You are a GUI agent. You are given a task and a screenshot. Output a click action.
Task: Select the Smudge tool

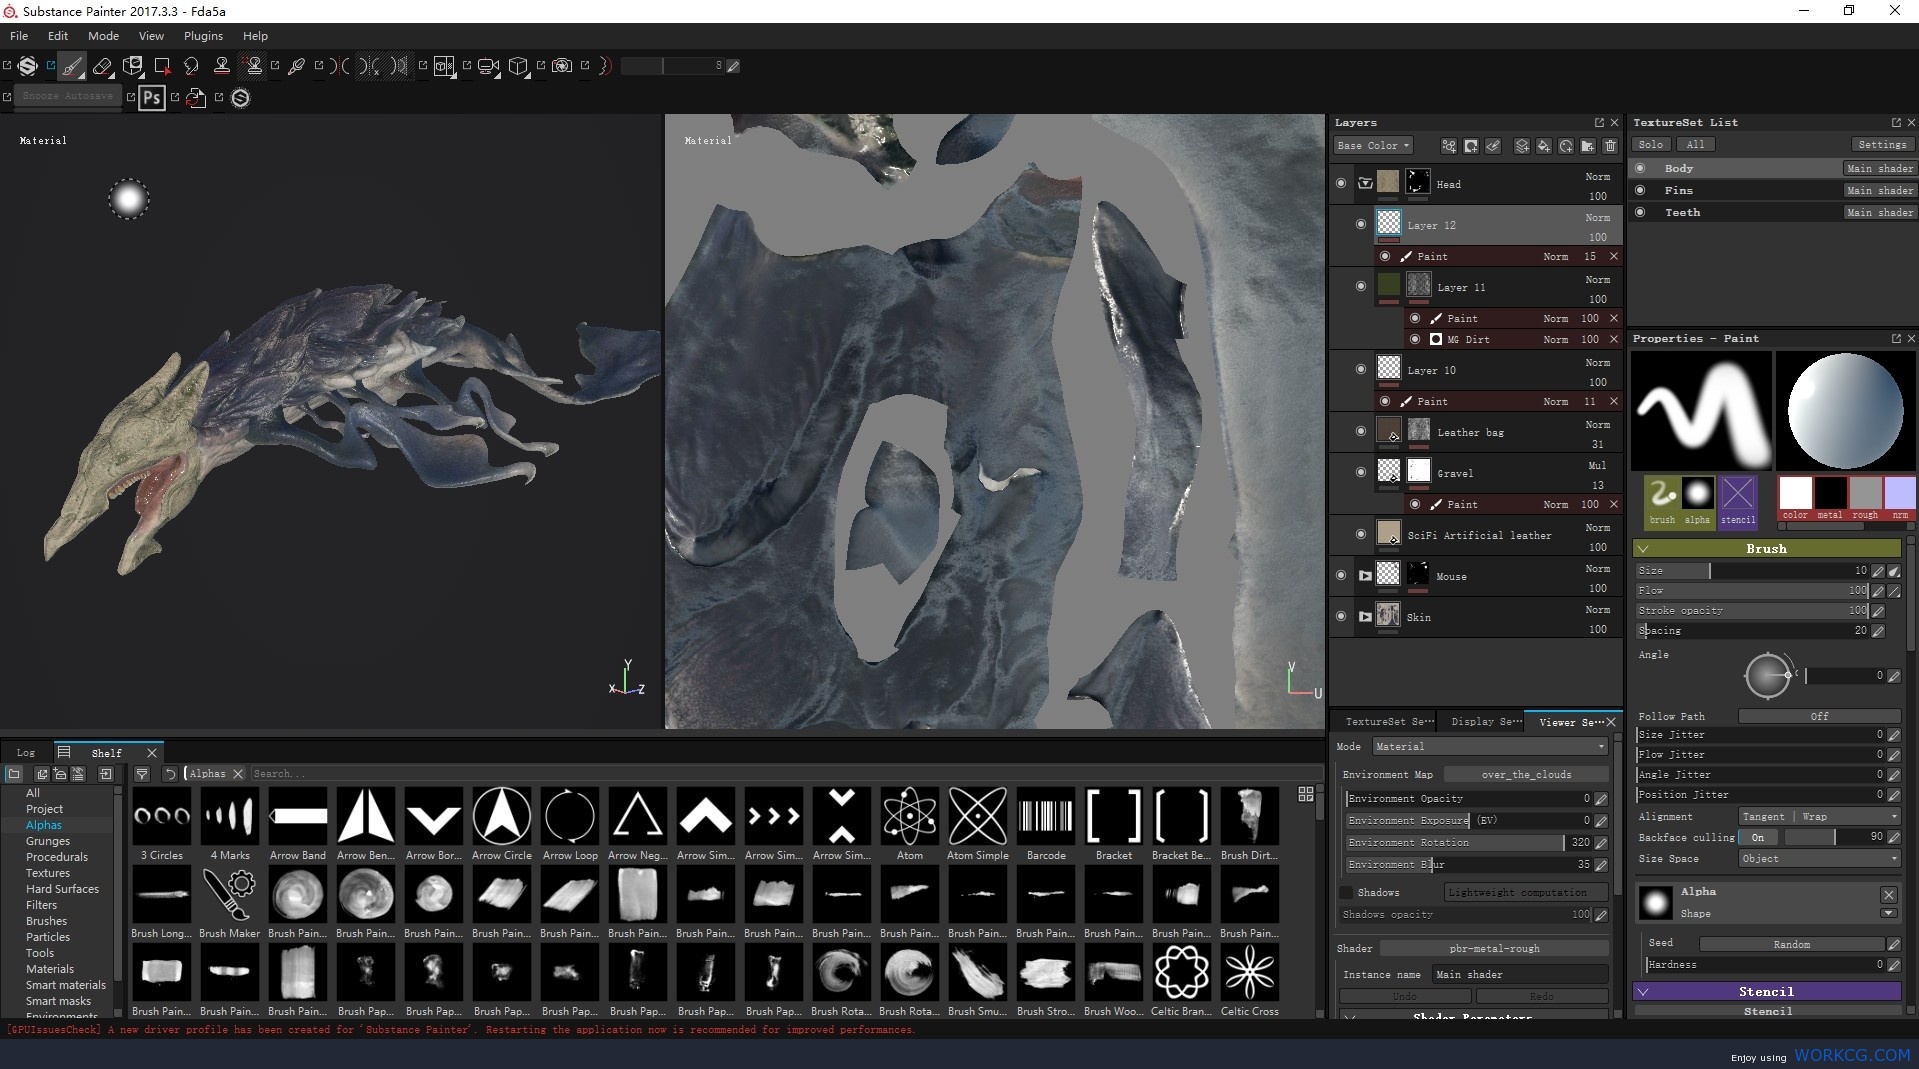(x=191, y=67)
